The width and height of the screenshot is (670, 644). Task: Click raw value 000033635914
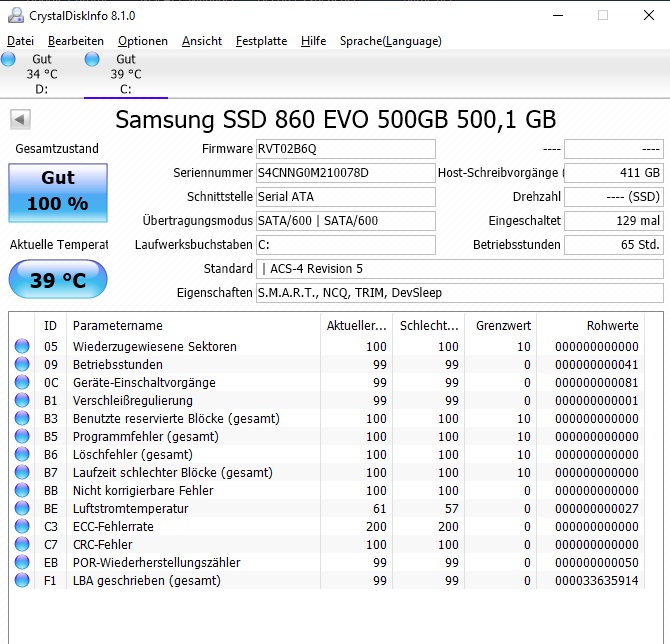pos(597,580)
